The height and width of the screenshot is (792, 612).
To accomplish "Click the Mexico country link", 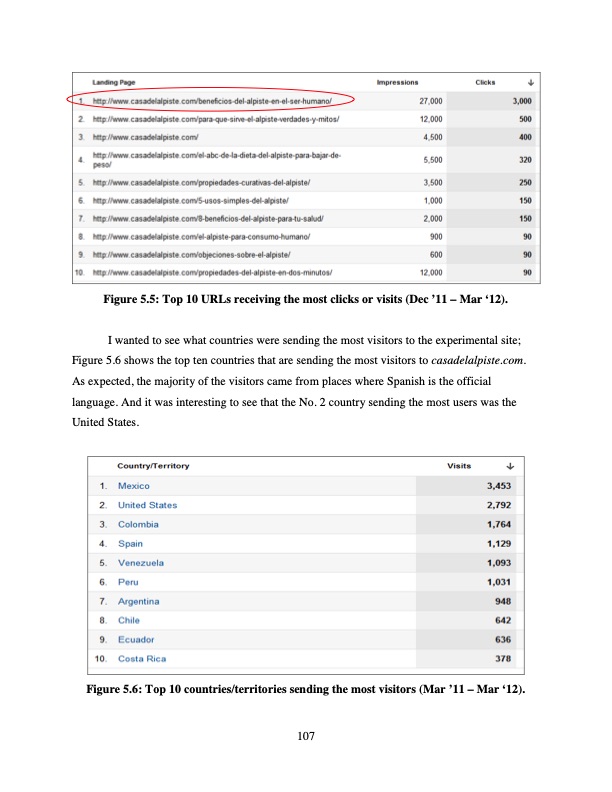I will click(x=134, y=485).
